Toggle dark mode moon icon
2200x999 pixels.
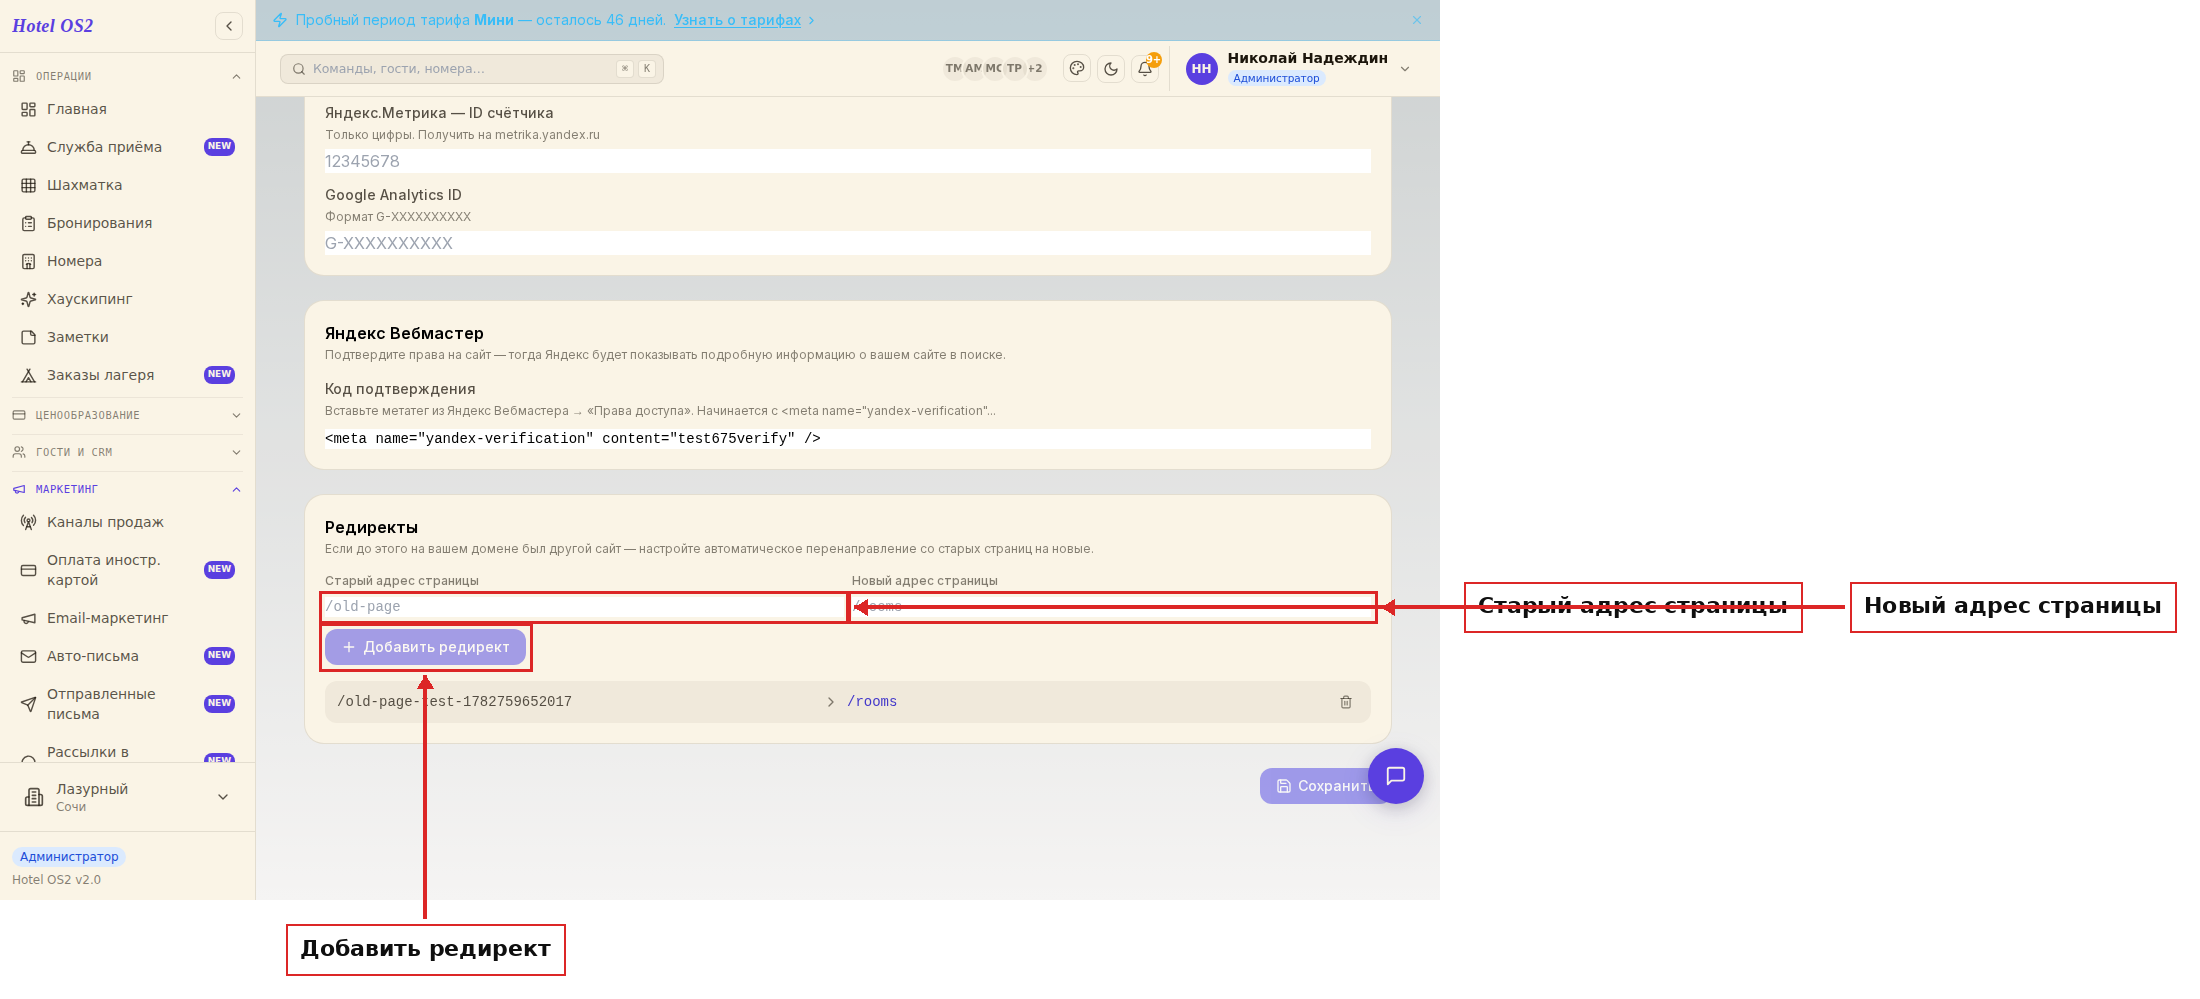[x=1111, y=69]
